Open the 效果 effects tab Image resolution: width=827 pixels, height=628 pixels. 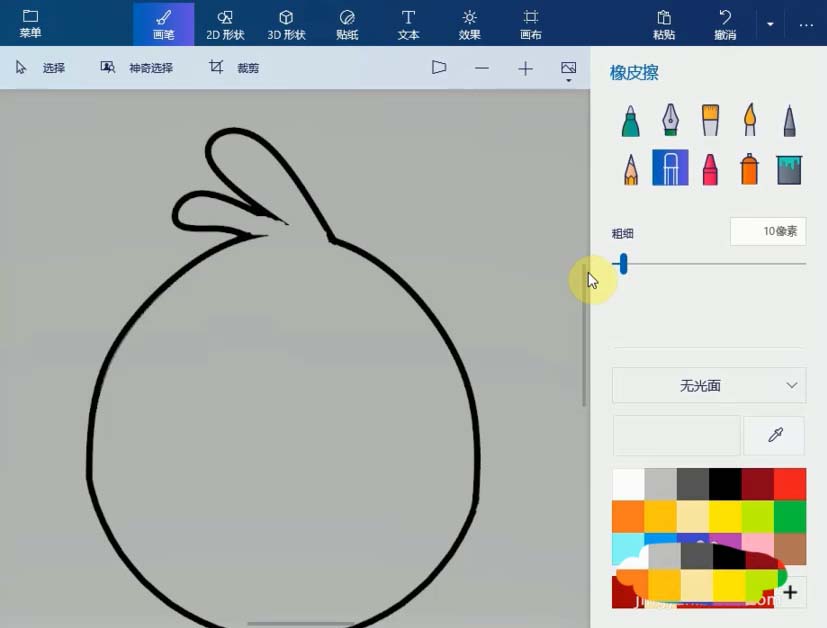469,24
